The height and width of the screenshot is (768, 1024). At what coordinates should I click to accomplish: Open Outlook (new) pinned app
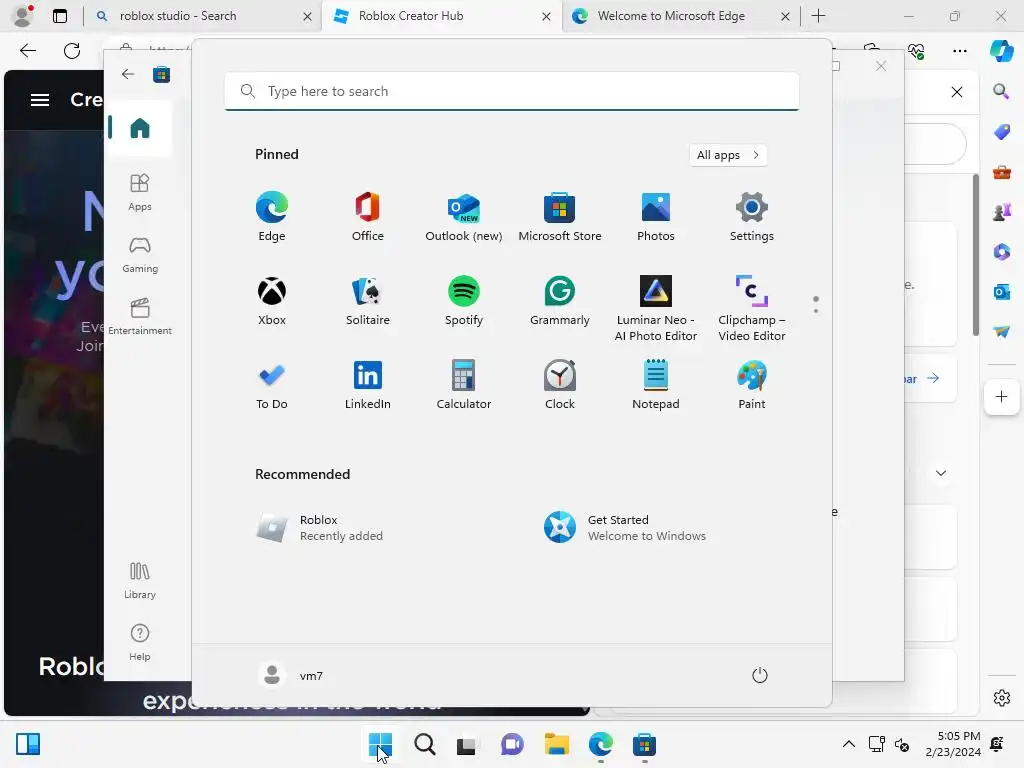464,217
